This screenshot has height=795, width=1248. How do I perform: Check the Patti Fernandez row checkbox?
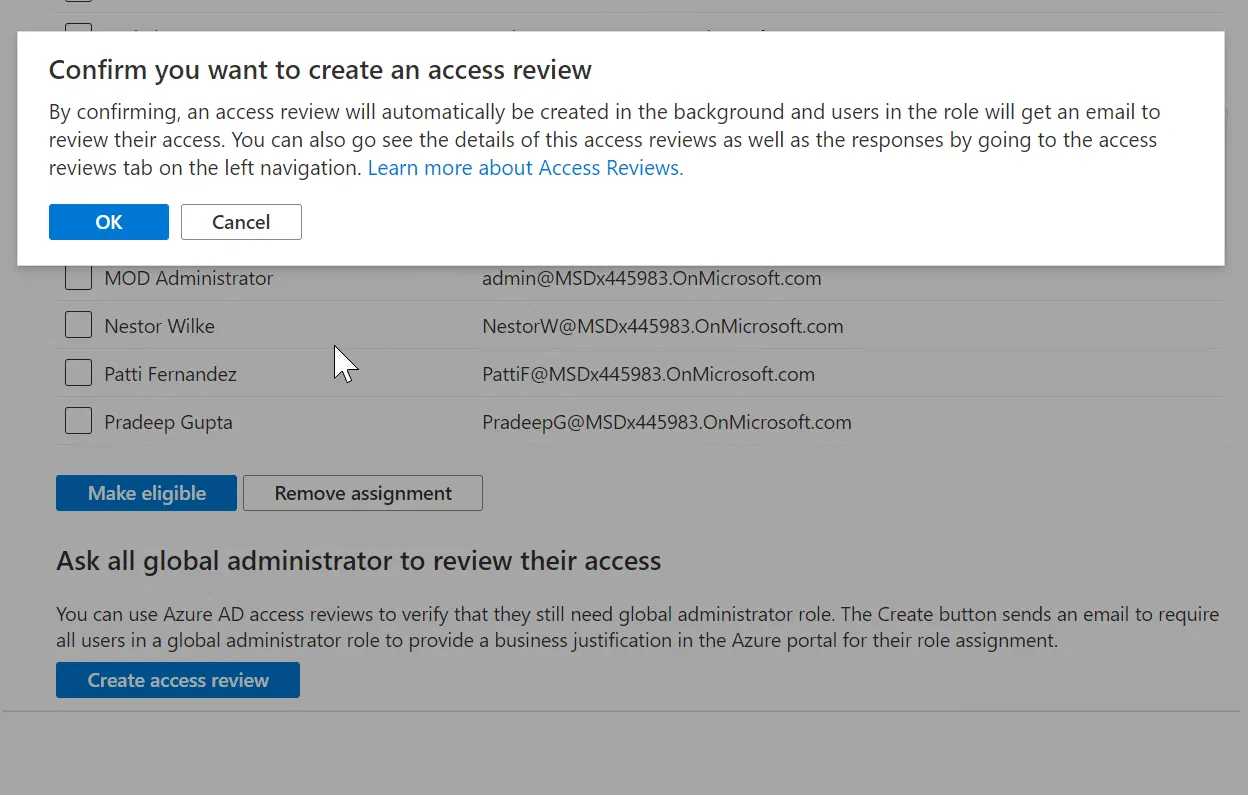78,374
